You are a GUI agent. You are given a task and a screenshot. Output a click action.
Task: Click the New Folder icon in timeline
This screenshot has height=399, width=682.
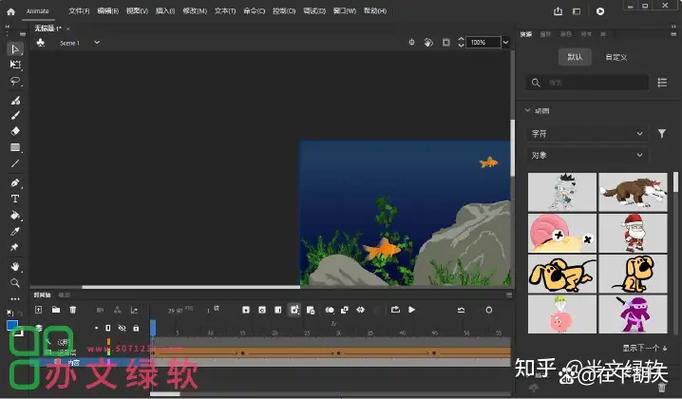(x=56, y=310)
